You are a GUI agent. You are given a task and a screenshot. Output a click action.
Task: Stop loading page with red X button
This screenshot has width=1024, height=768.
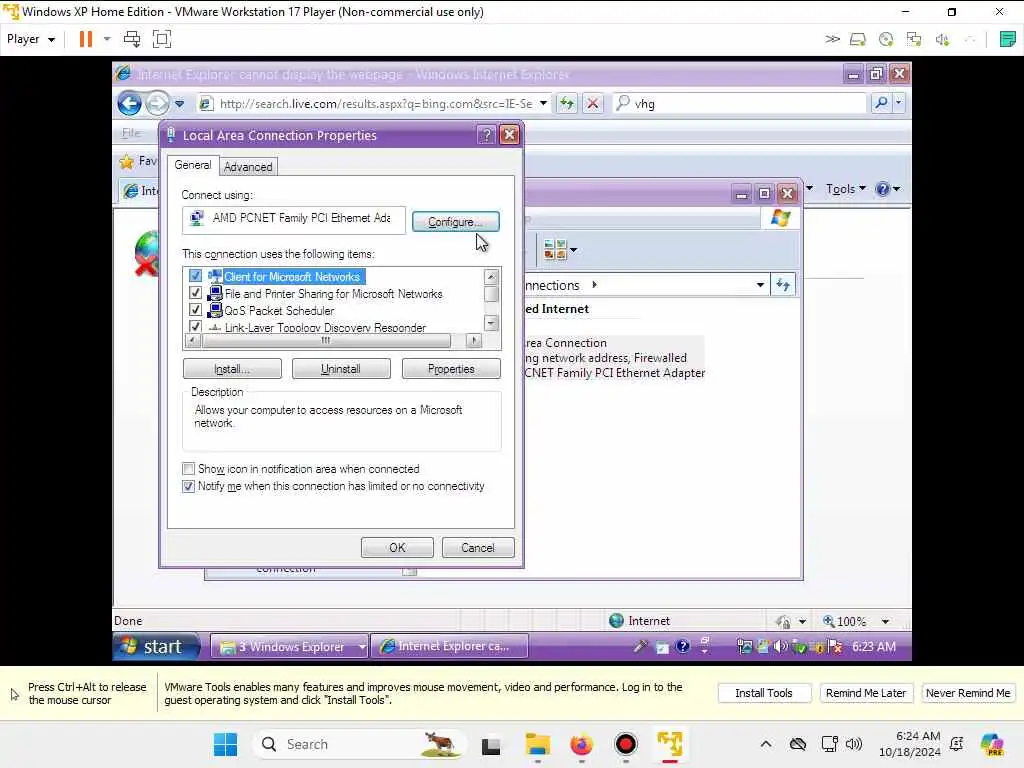pyautogui.click(x=592, y=103)
